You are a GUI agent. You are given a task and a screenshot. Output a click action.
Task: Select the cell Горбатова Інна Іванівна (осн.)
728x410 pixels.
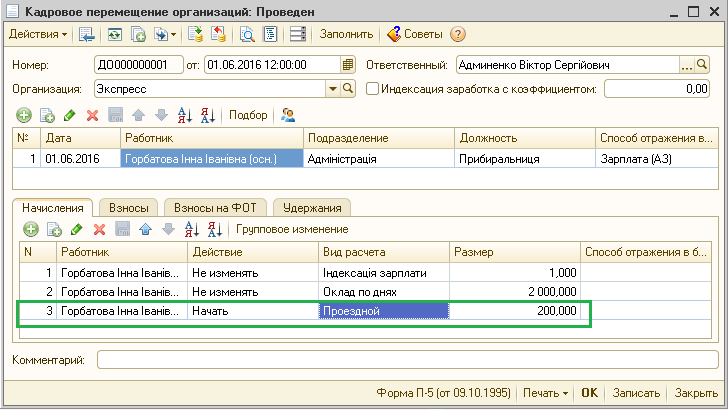point(212,159)
